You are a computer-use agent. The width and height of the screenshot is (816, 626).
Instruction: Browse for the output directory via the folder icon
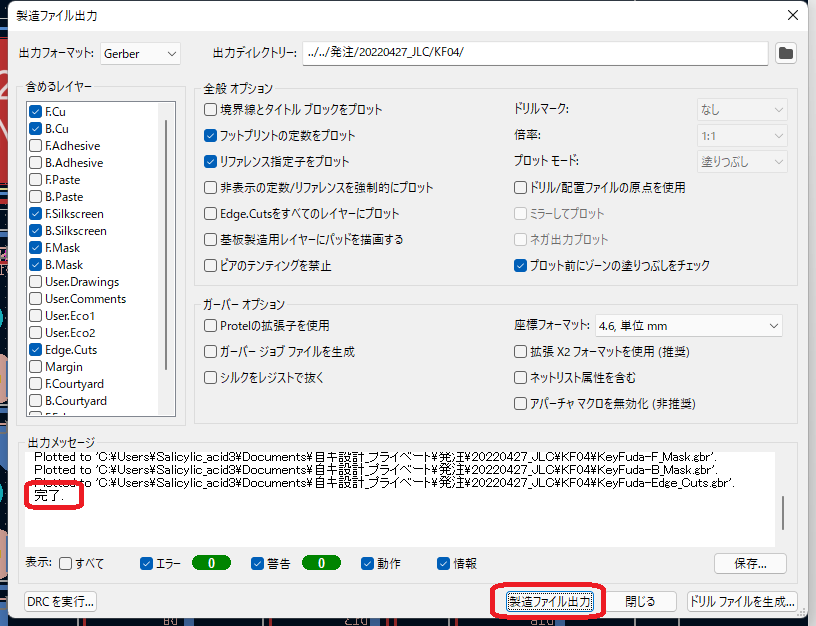[785, 53]
